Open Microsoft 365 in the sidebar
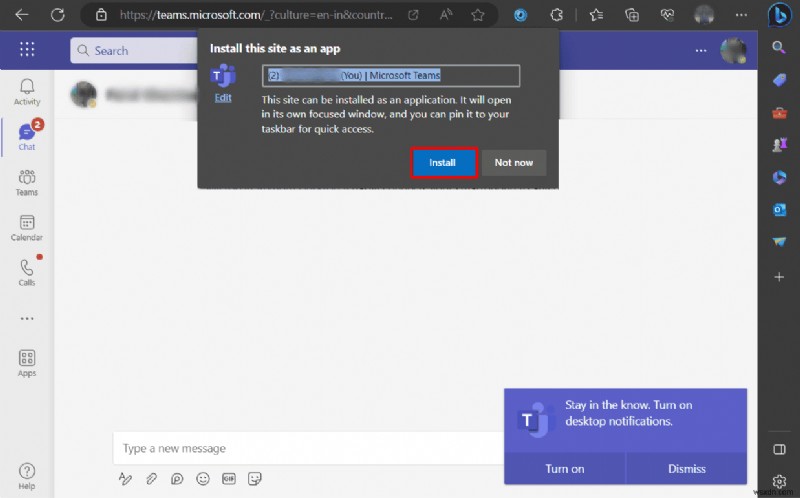The width and height of the screenshot is (800, 498). pos(779,178)
